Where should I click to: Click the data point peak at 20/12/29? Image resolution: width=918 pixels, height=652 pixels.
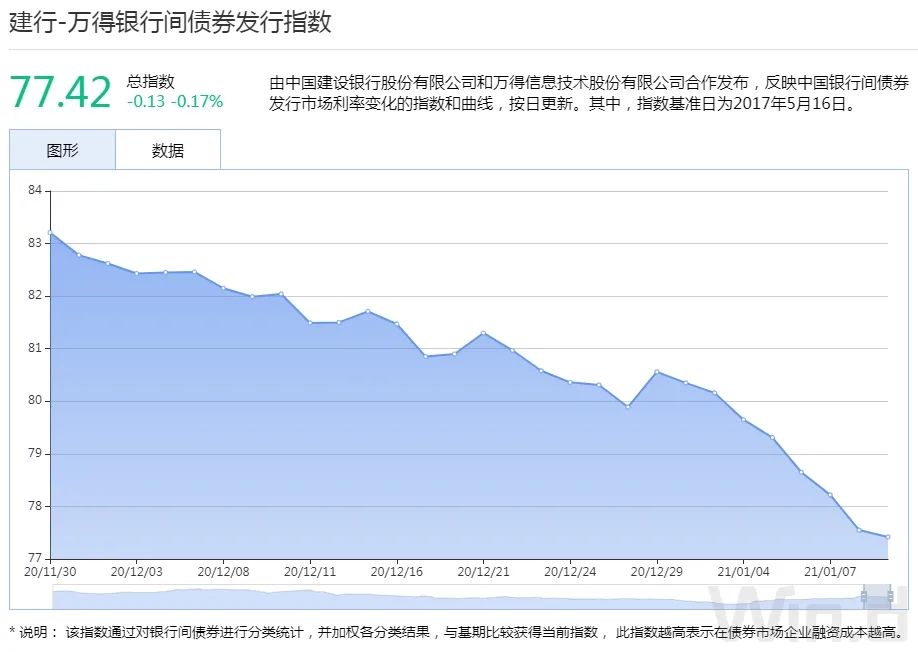[657, 372]
